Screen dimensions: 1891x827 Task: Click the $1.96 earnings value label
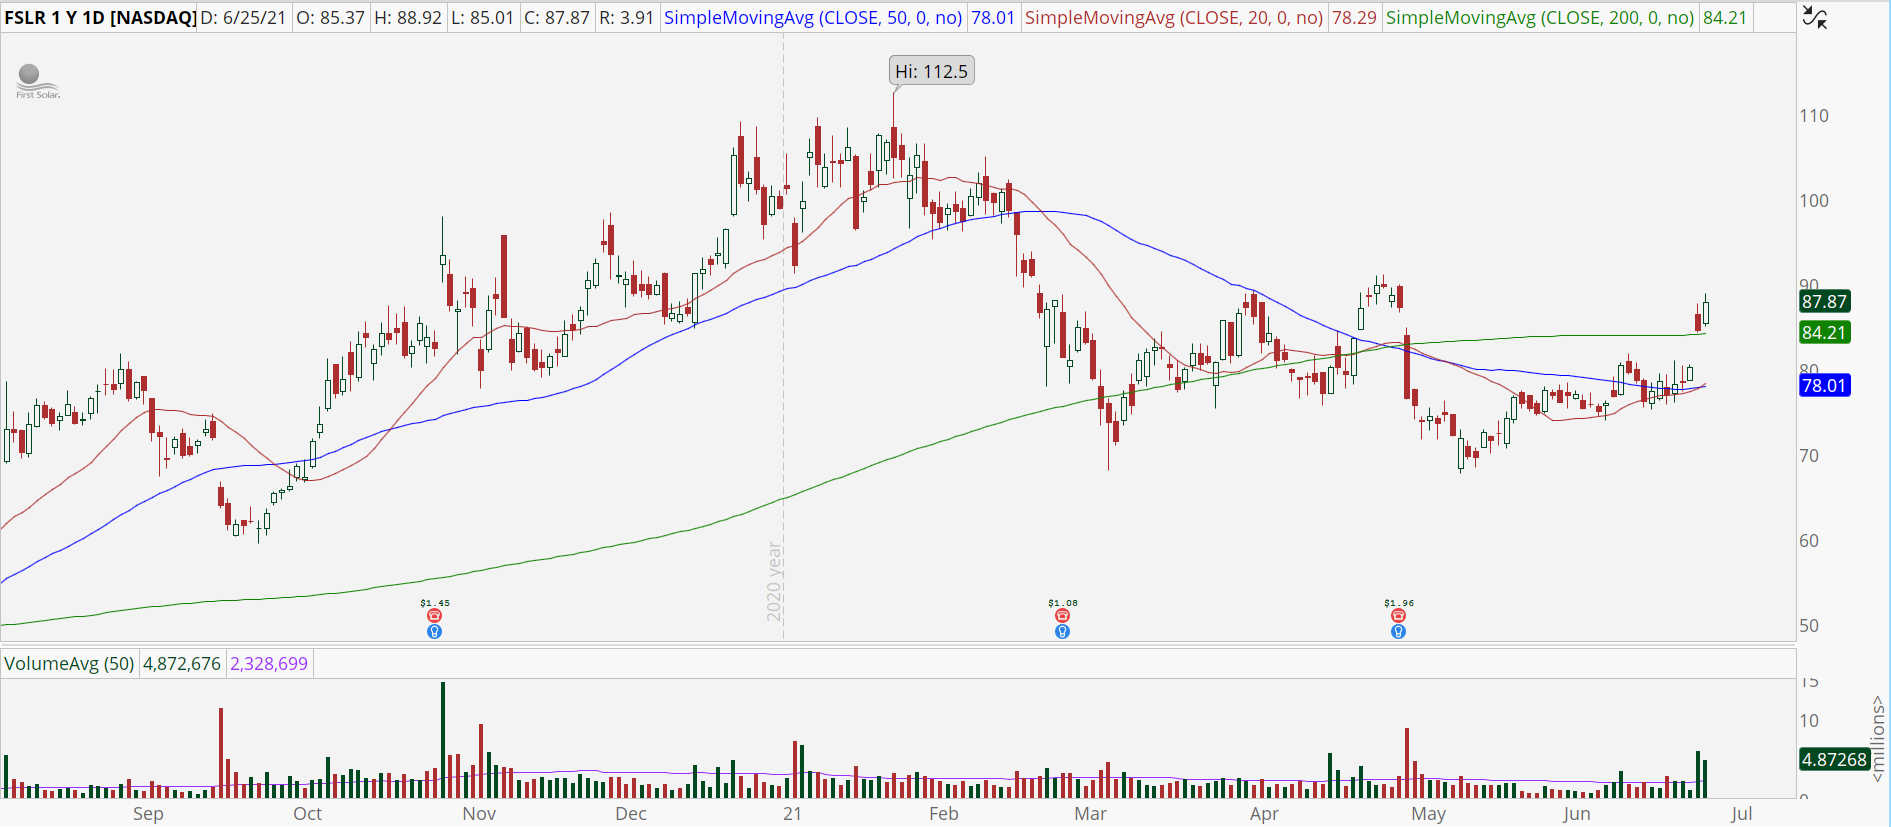click(1399, 603)
